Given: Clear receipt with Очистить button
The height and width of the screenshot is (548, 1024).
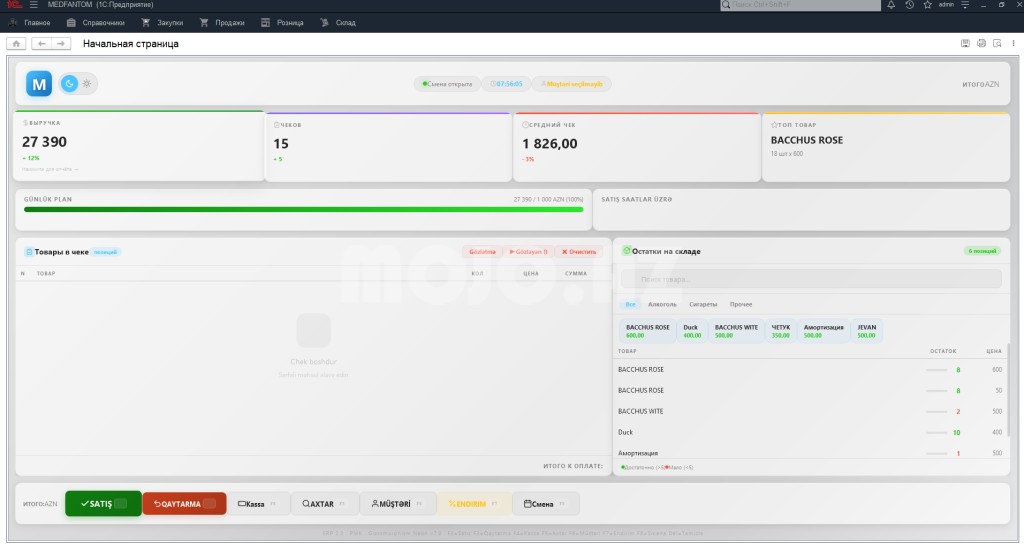Looking at the screenshot, I should pos(579,251).
